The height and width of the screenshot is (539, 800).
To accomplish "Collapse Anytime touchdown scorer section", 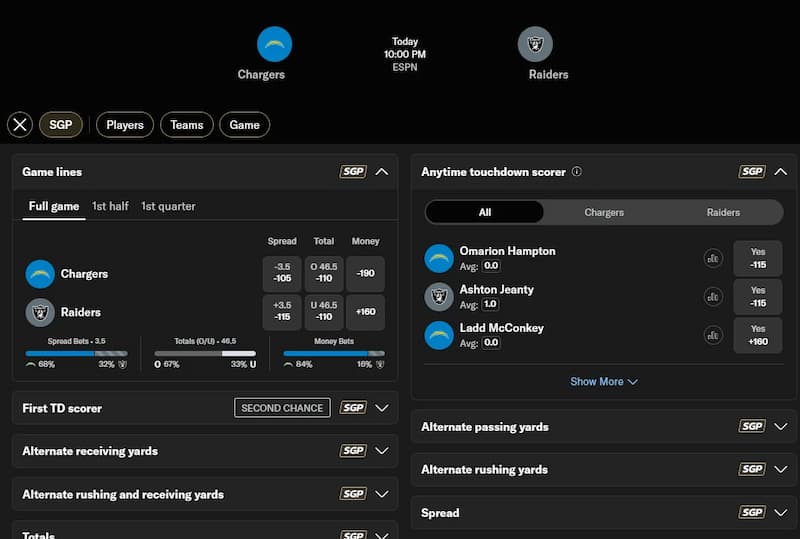I will coord(781,172).
